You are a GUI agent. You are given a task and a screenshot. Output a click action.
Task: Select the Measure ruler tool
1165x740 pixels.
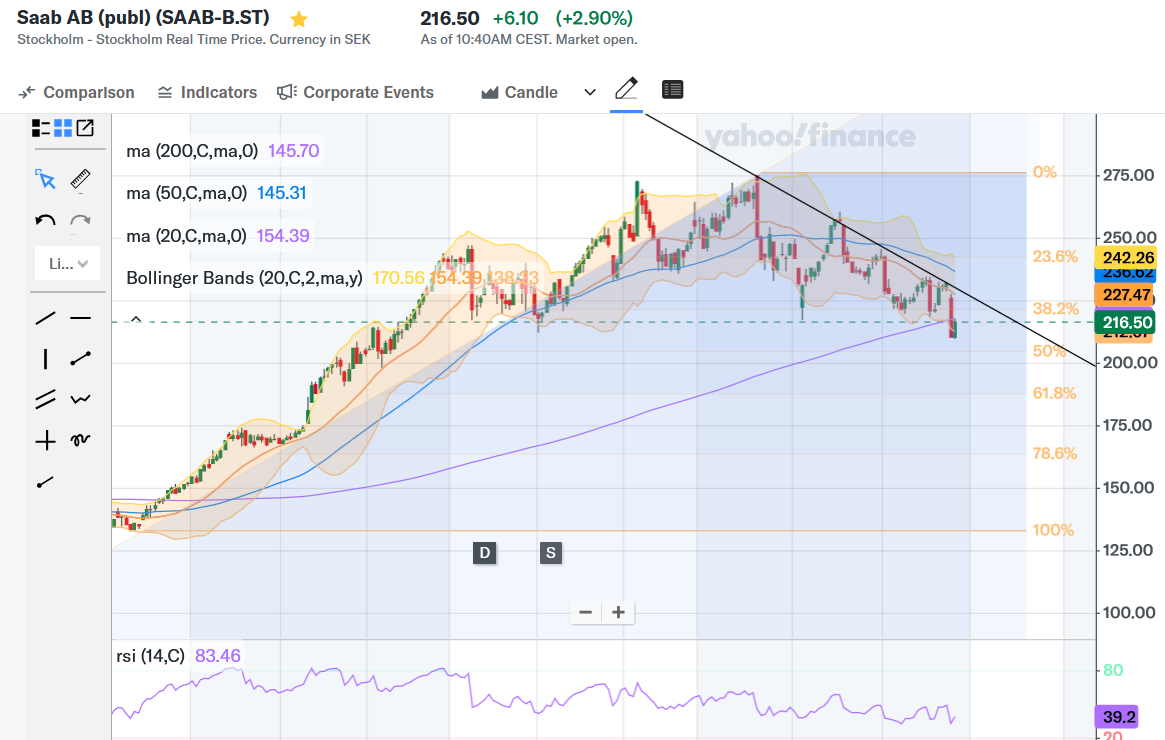click(x=81, y=180)
